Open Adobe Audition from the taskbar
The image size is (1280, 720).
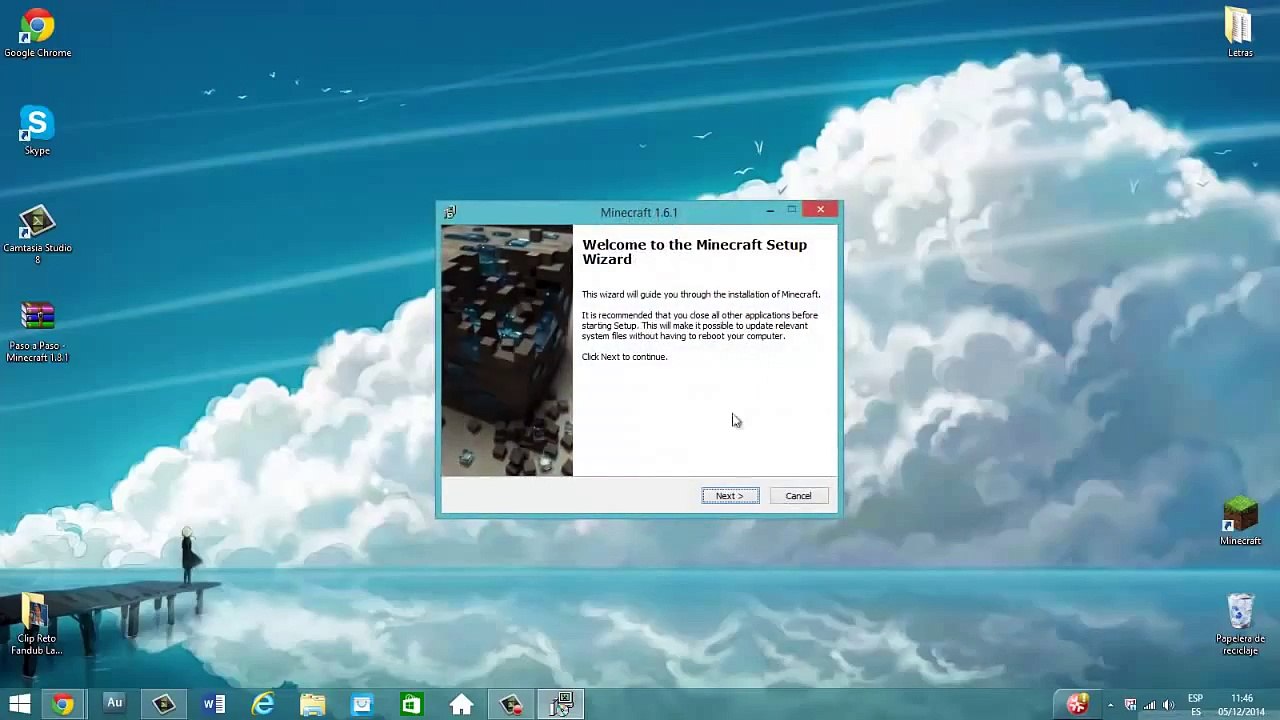pyautogui.click(x=114, y=704)
